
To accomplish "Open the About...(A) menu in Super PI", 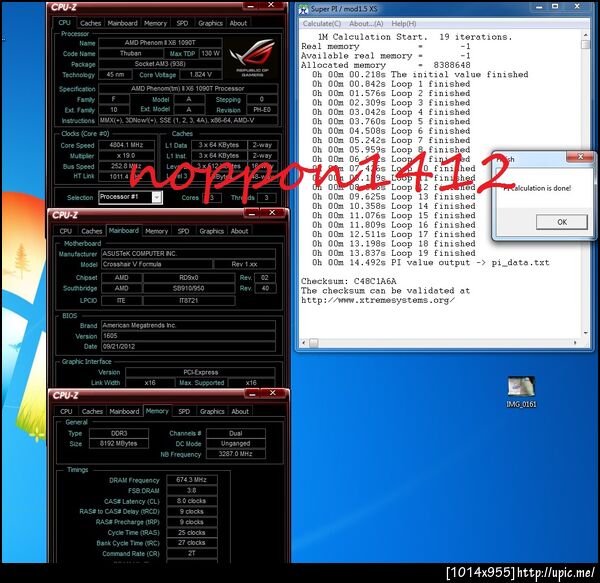I will (x=366, y=24).
